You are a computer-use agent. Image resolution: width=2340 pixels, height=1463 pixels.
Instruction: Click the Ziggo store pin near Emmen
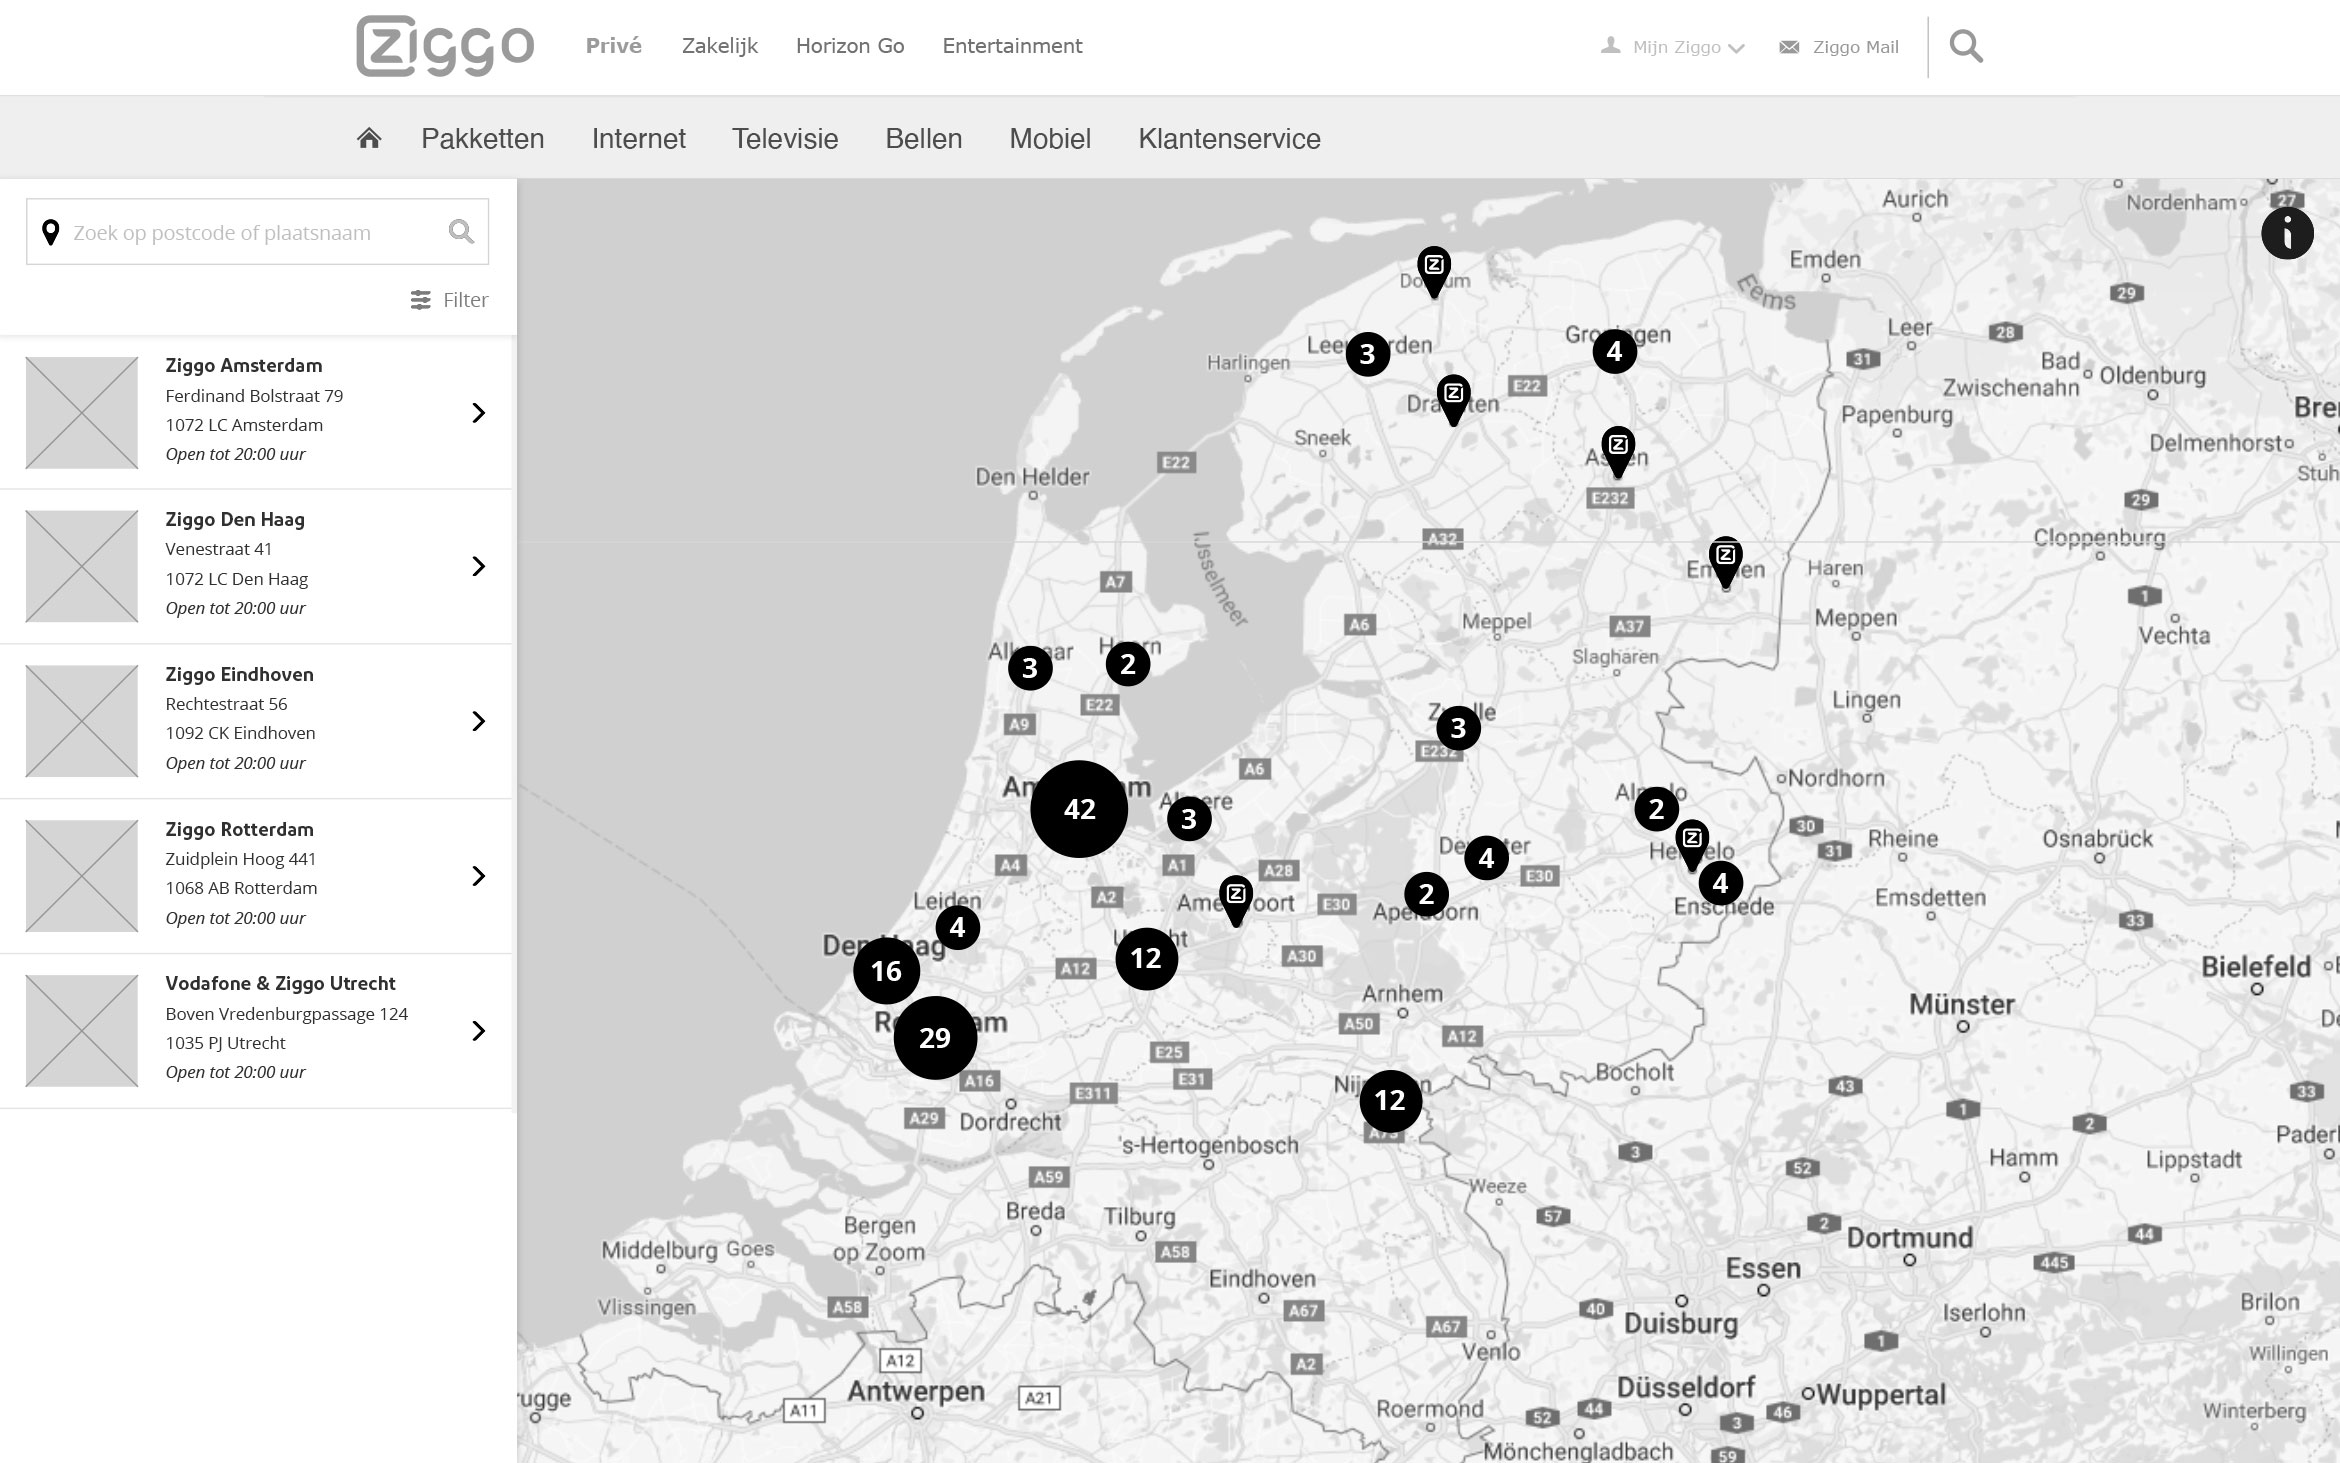pos(1725,559)
